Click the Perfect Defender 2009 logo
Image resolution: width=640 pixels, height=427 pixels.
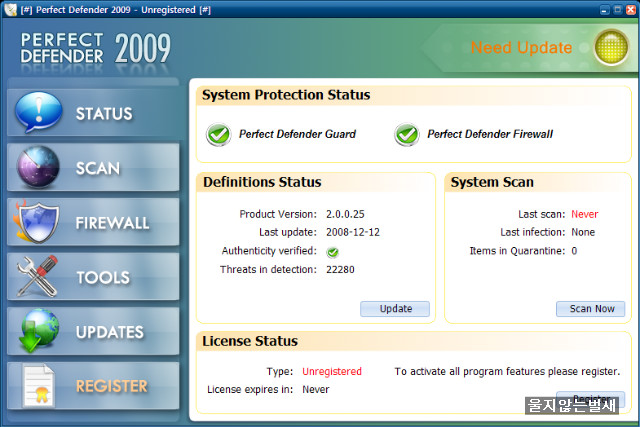[96, 48]
